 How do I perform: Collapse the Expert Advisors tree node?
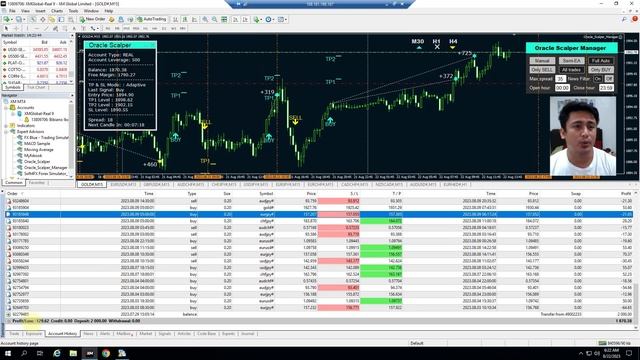click(7, 131)
